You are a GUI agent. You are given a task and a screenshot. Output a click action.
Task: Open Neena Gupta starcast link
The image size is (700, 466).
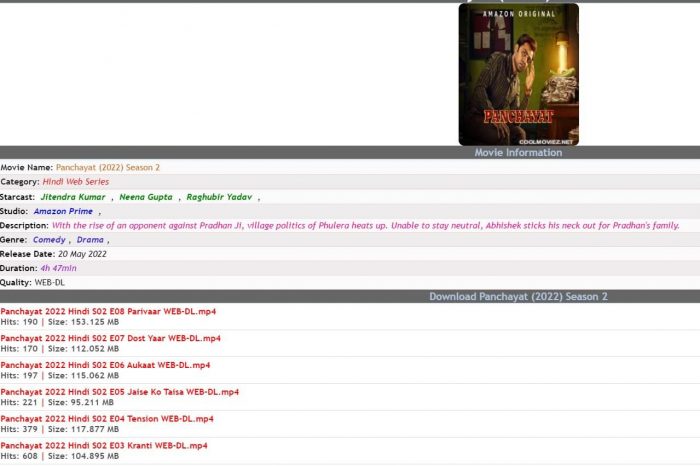(x=146, y=197)
